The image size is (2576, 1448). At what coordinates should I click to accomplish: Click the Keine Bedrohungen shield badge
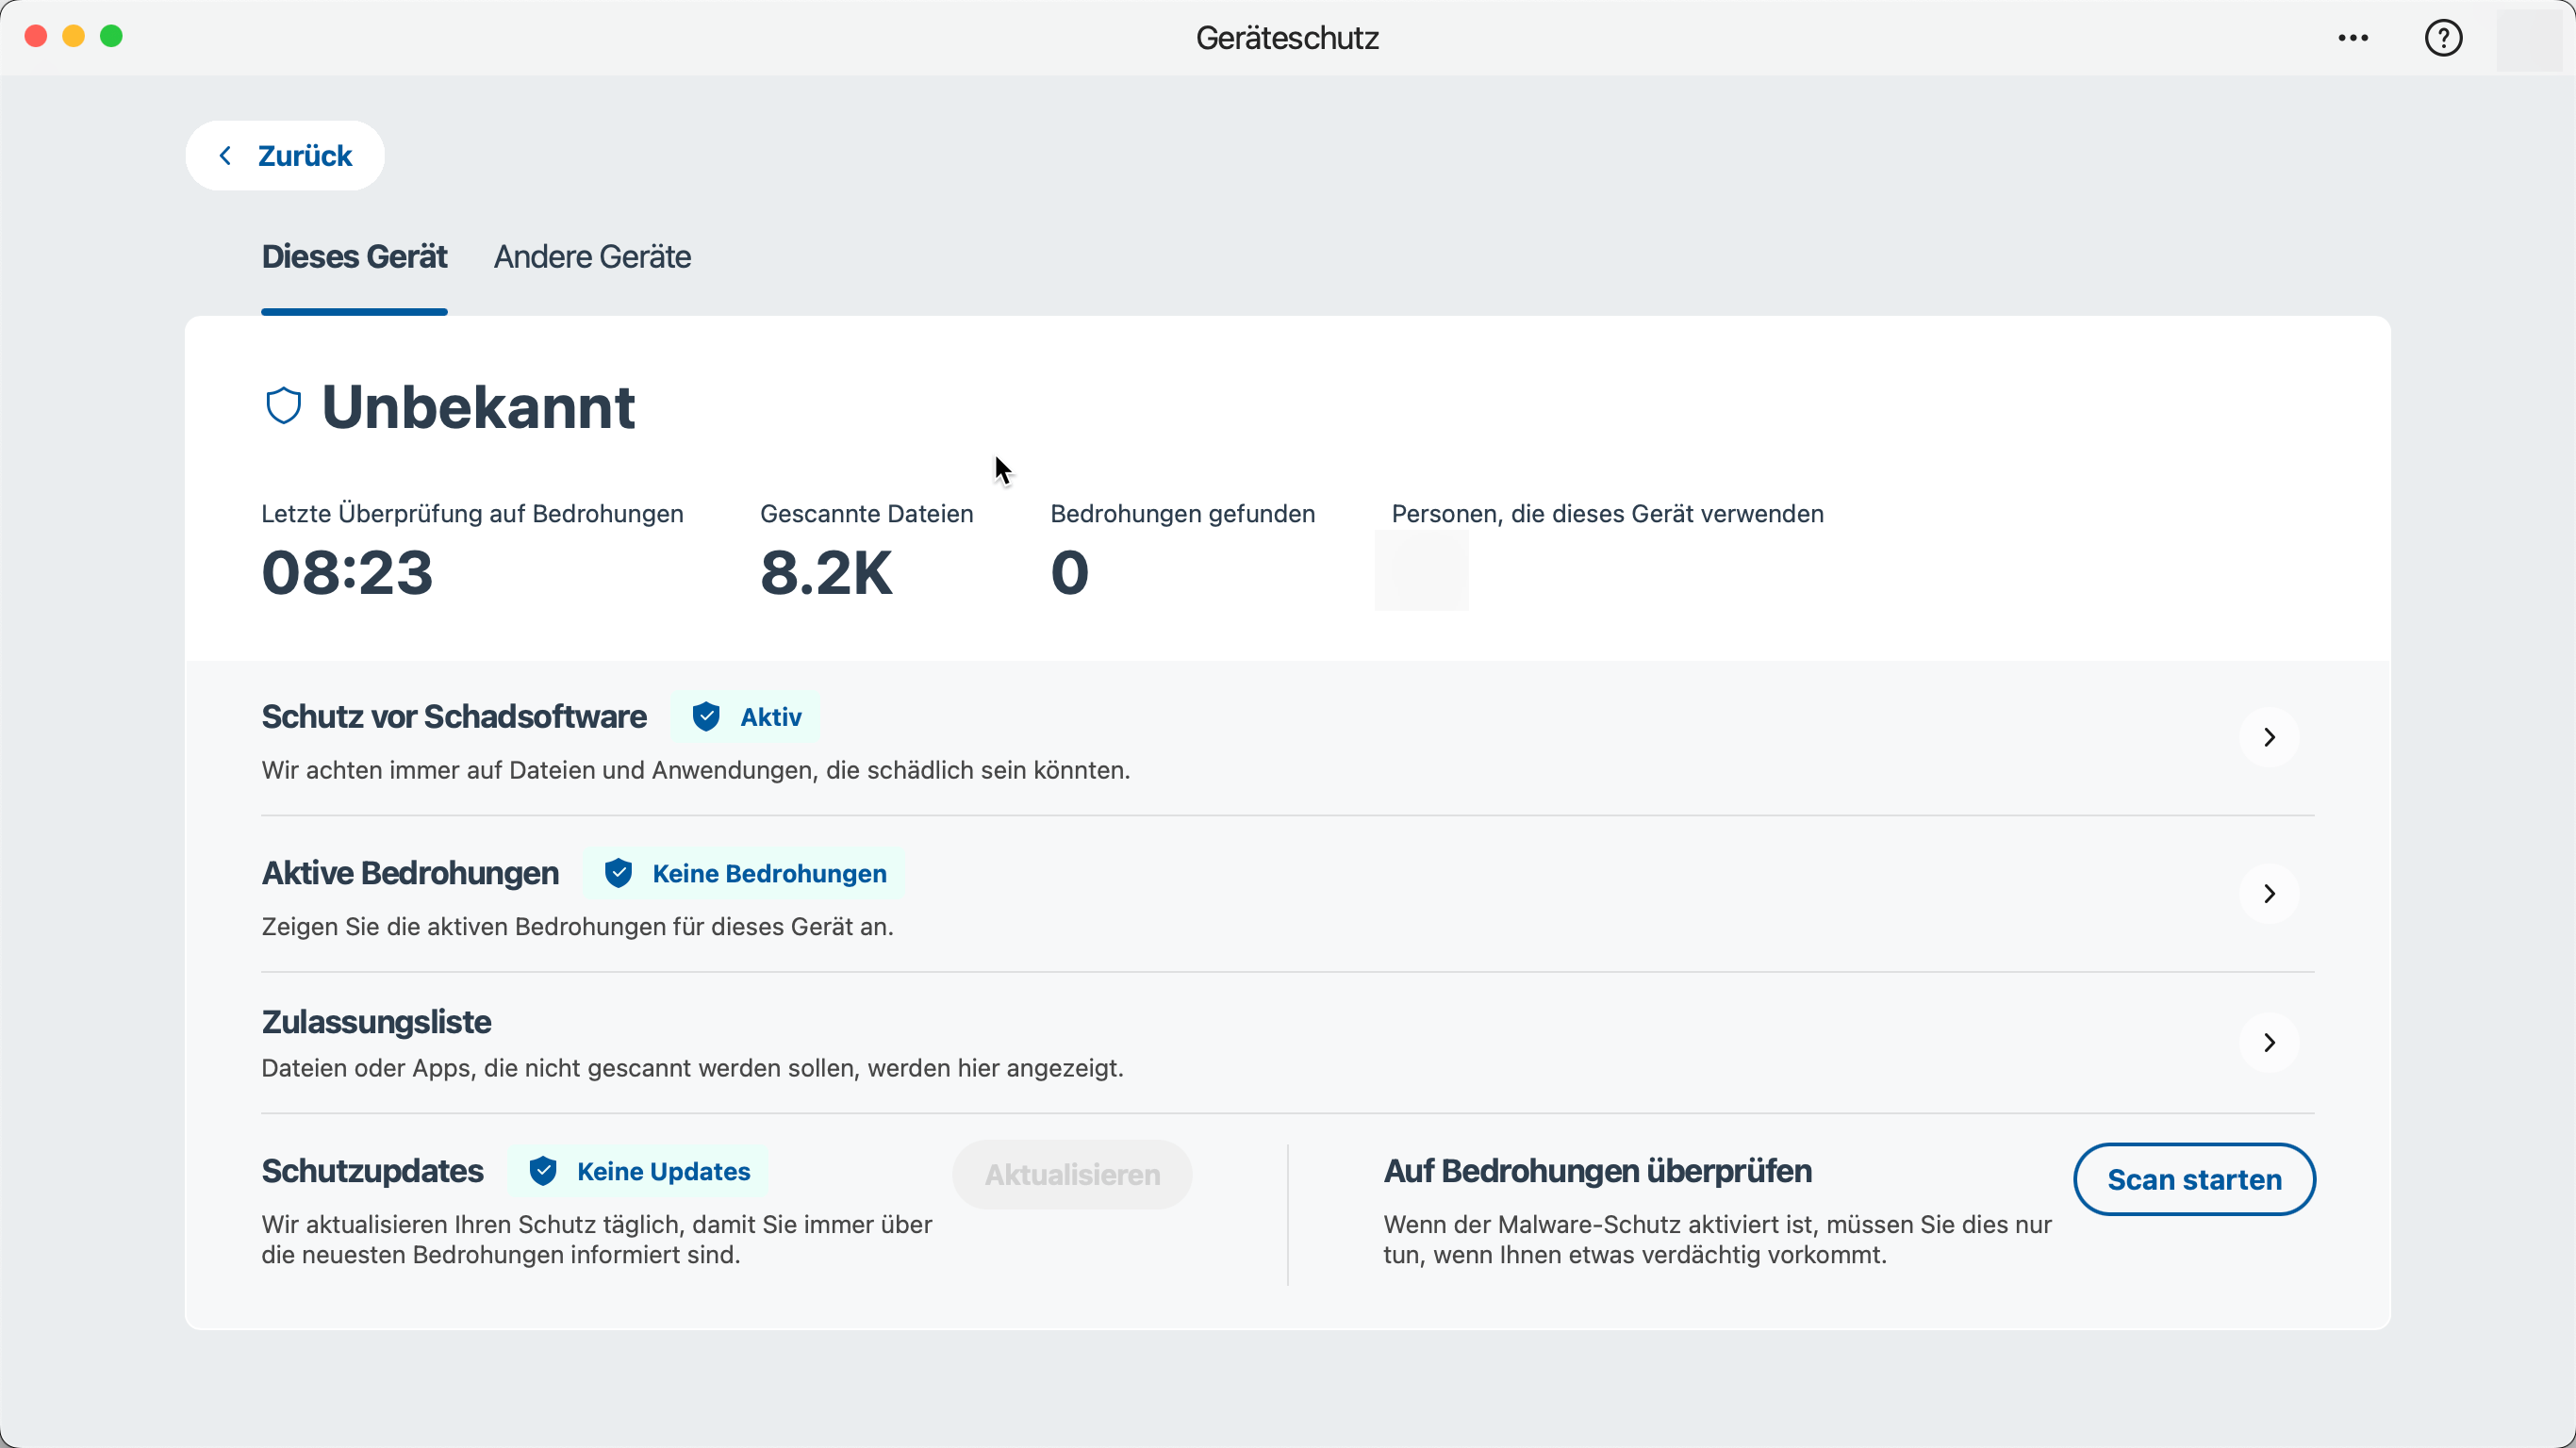click(x=745, y=874)
